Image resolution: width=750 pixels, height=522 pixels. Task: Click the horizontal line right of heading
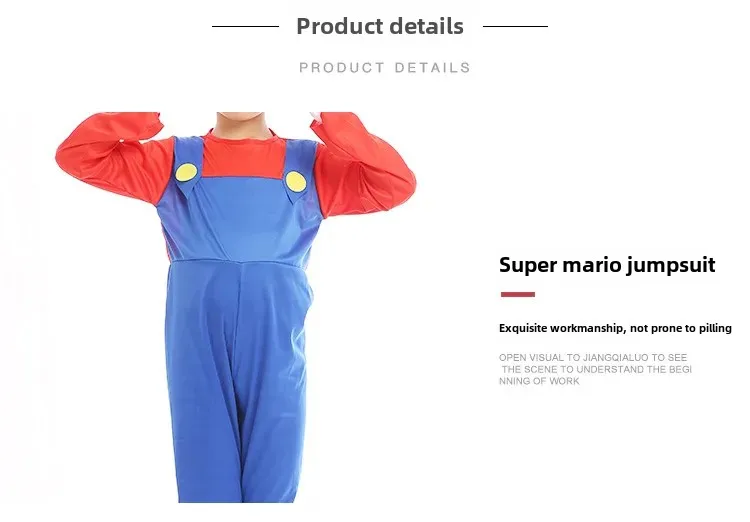pyautogui.click(x=515, y=26)
